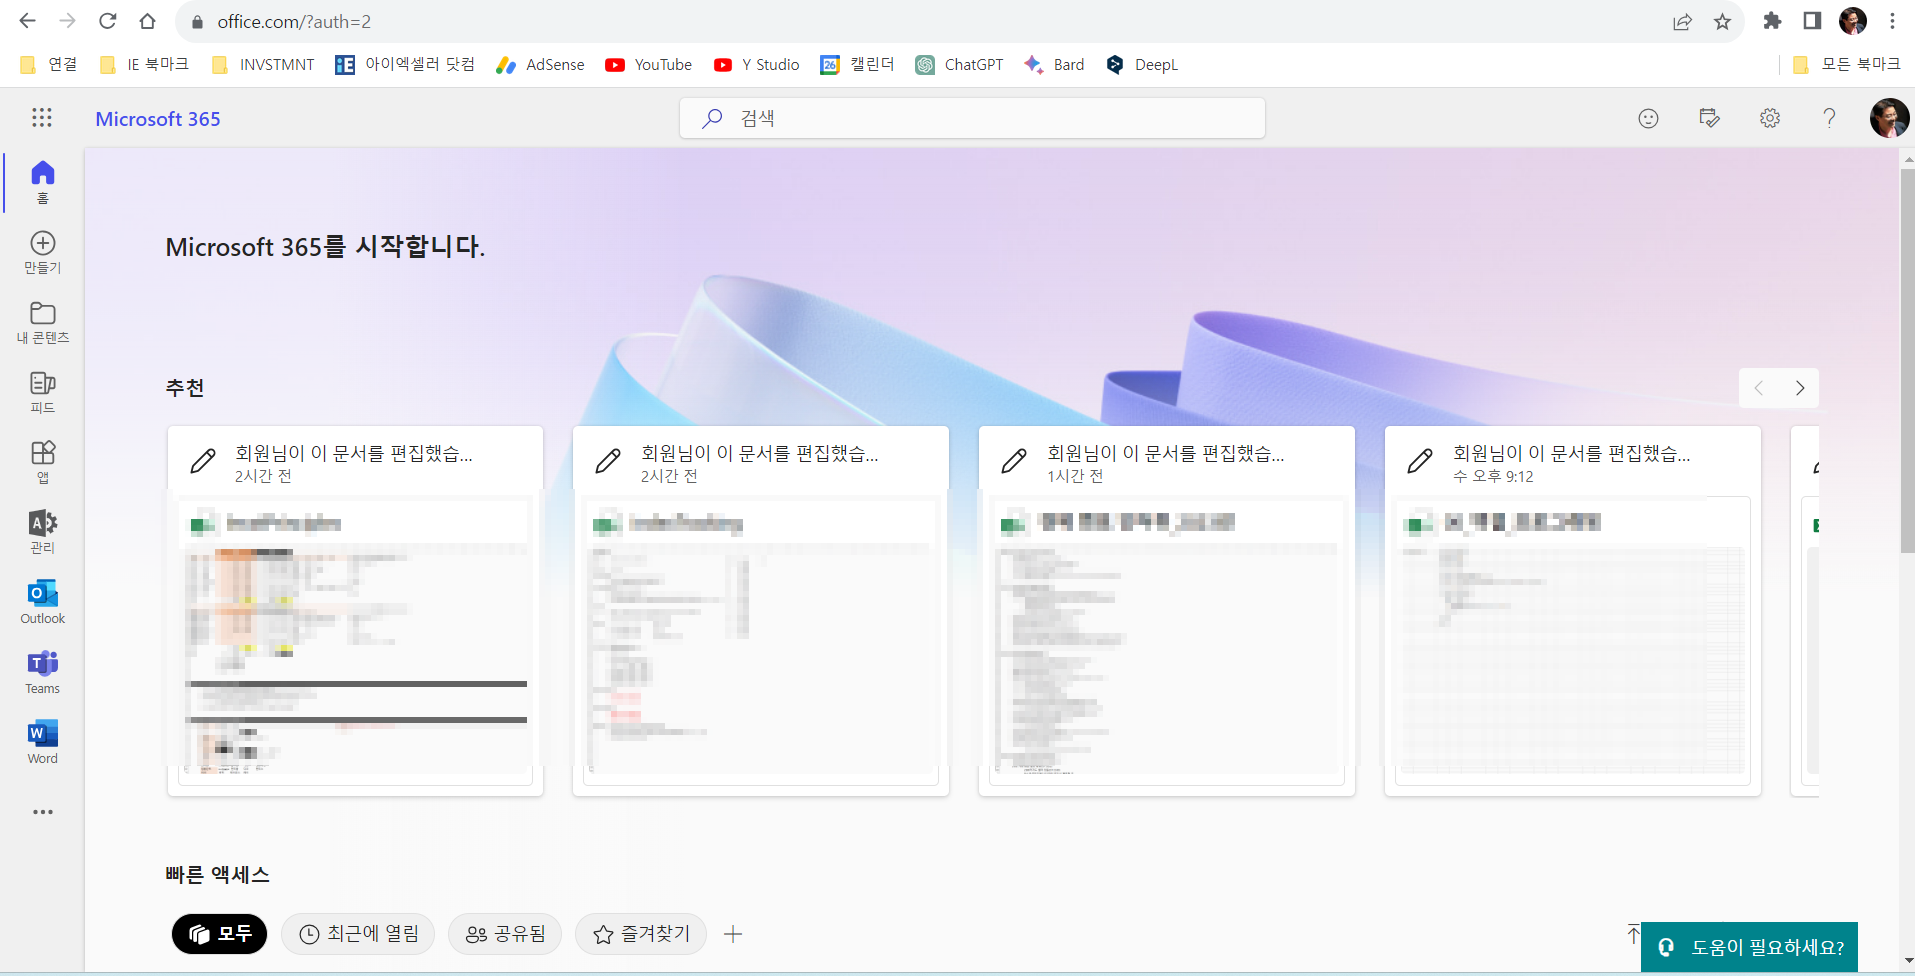The height and width of the screenshot is (976, 1915).
Task: Launch Word from the sidebar
Action: point(43,742)
